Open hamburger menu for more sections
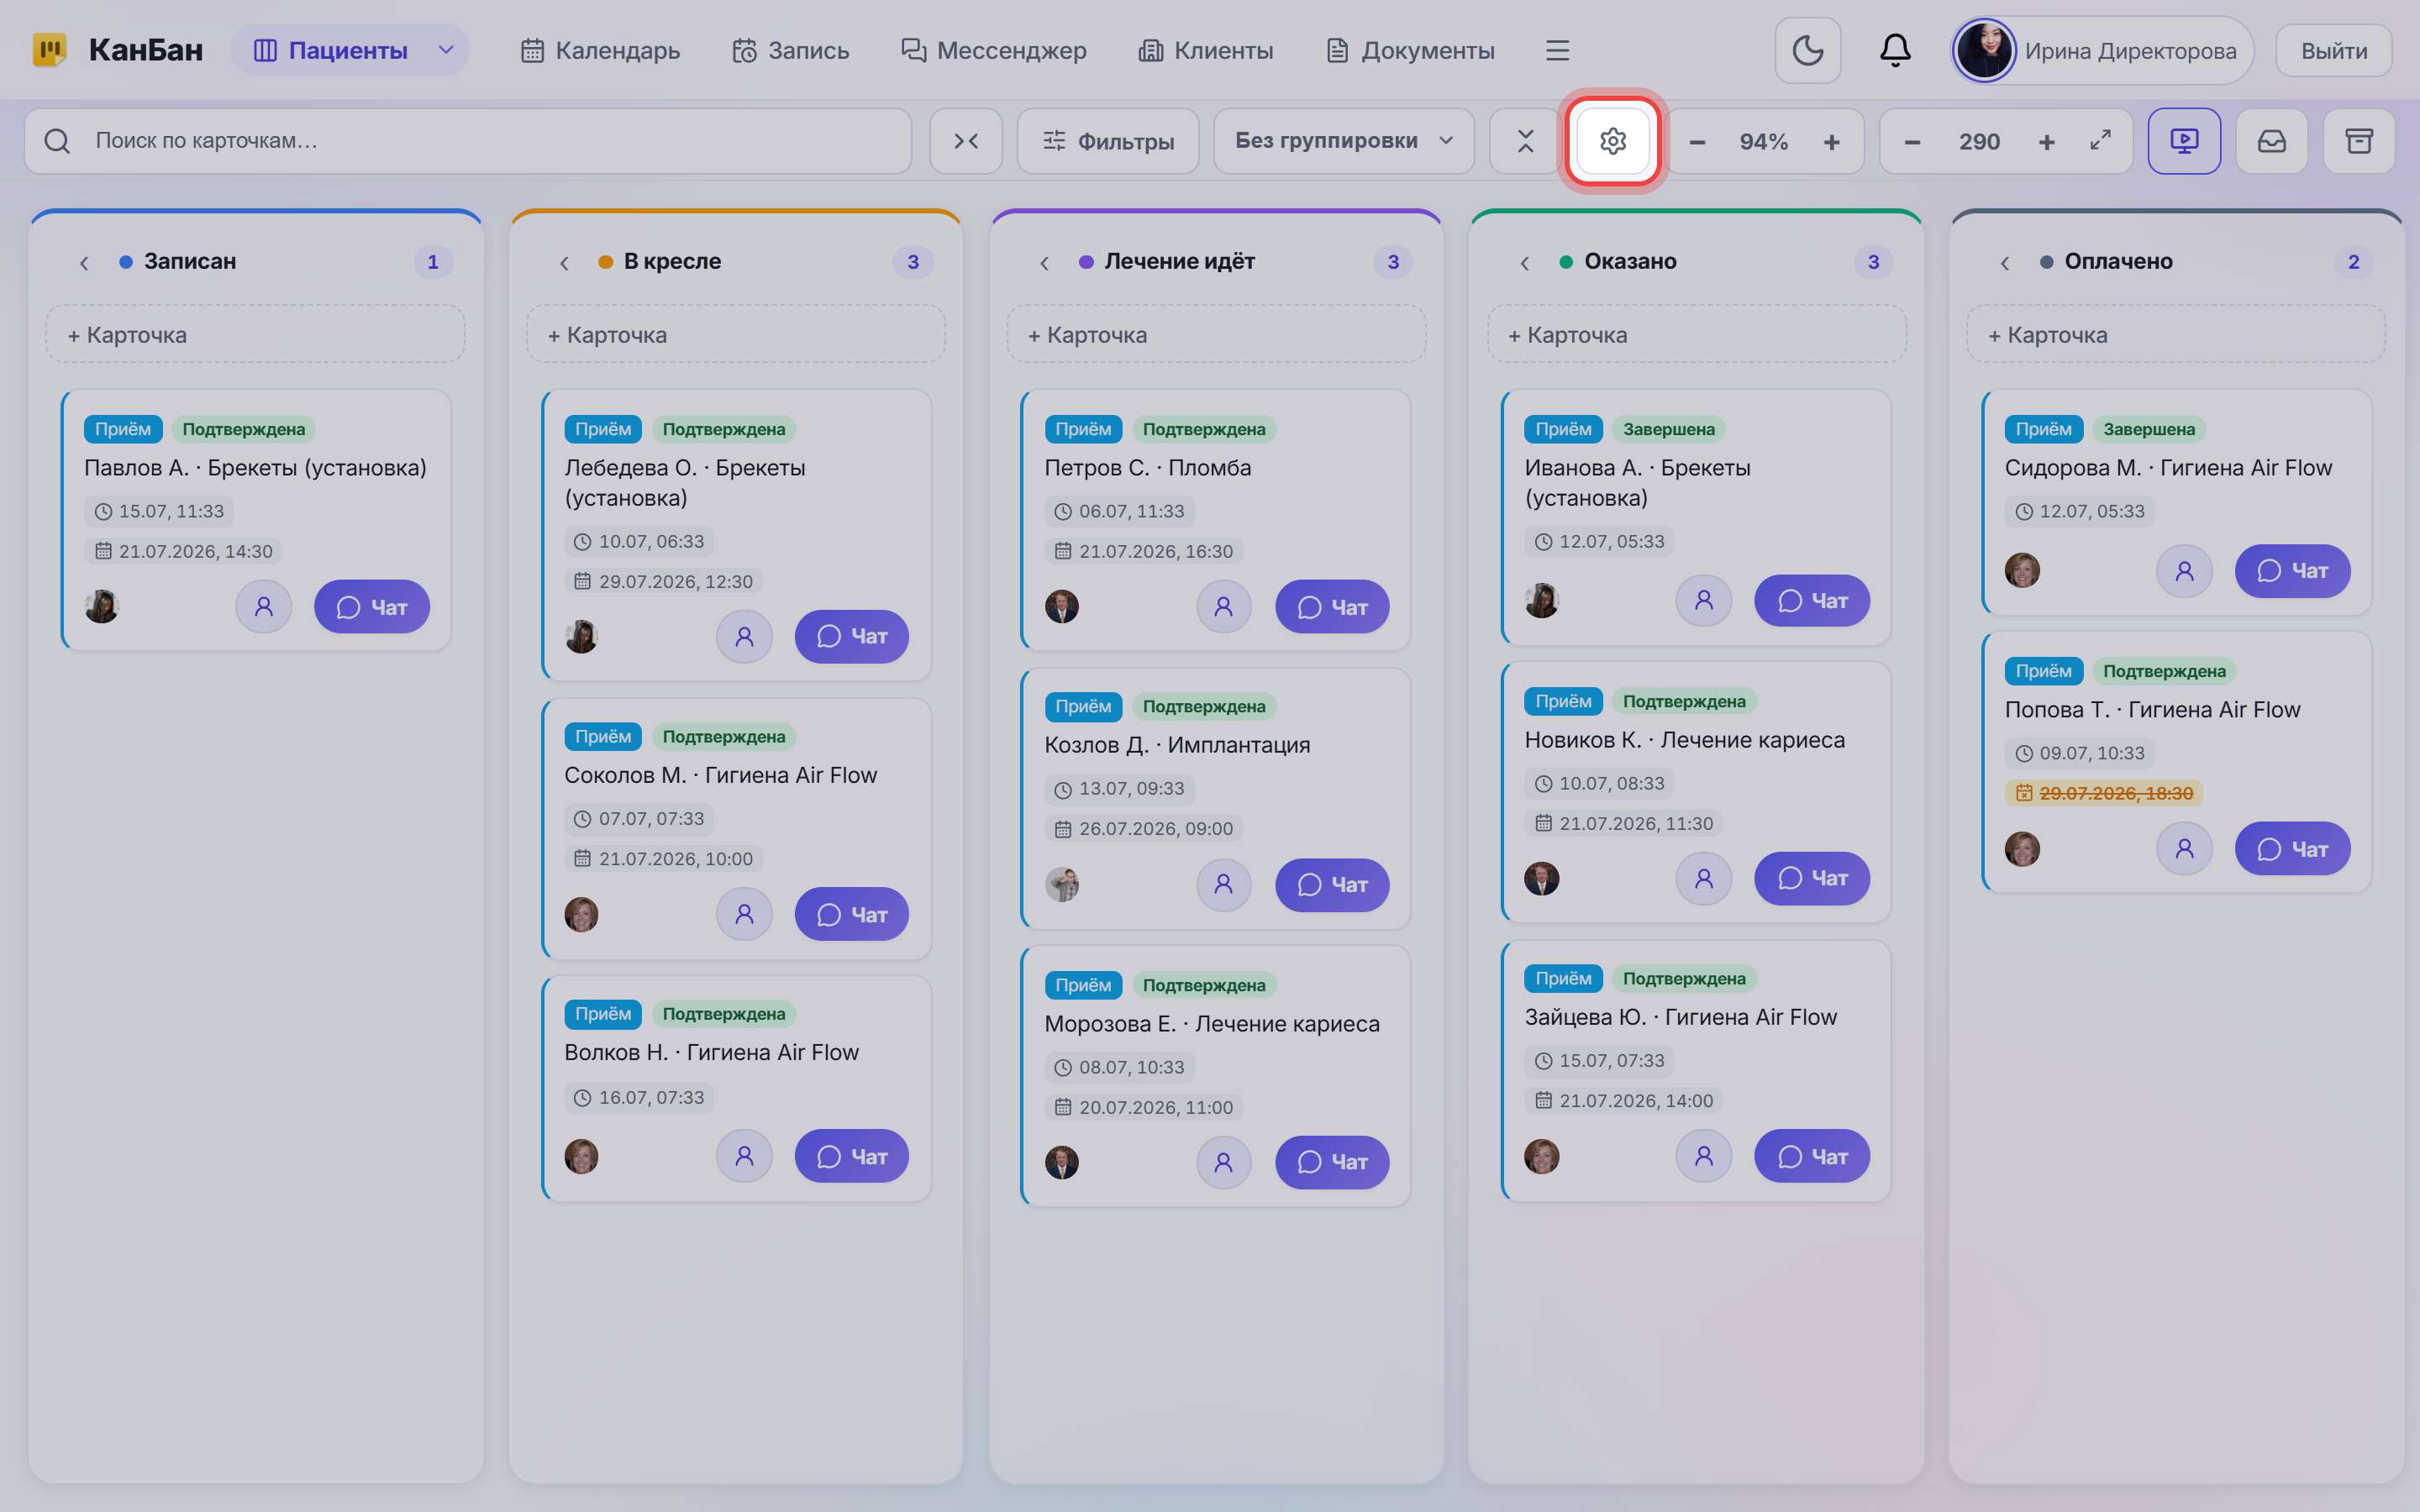This screenshot has width=2420, height=1512. click(x=1557, y=50)
